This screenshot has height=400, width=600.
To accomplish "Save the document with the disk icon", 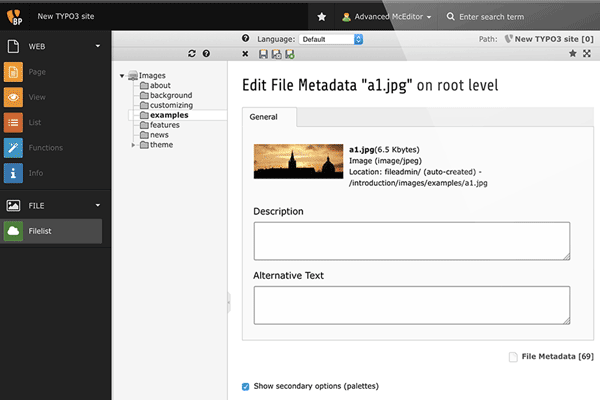I will coord(262,53).
